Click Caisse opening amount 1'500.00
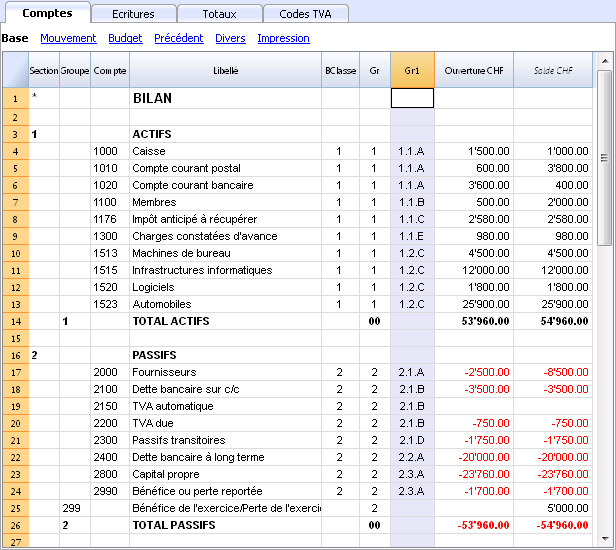 (x=489, y=151)
